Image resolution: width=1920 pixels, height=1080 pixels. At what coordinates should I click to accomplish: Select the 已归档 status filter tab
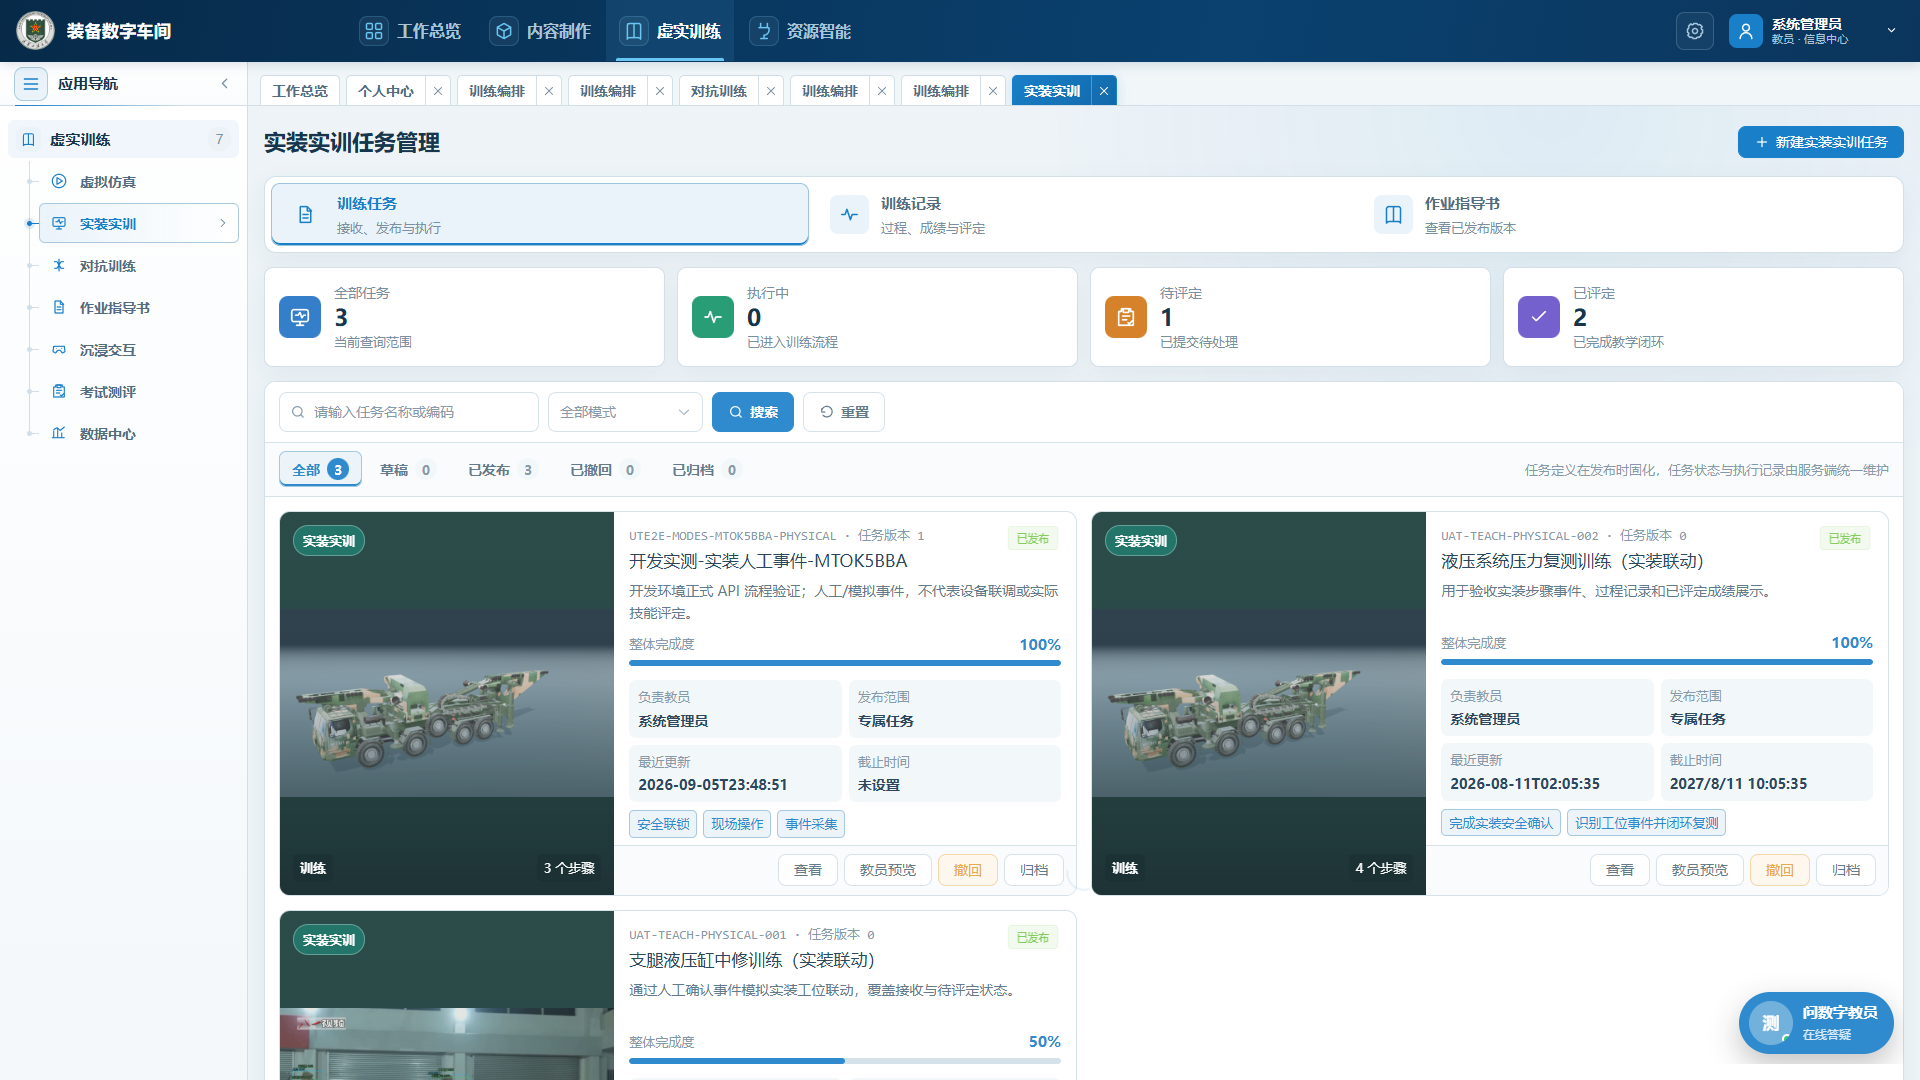(706, 469)
